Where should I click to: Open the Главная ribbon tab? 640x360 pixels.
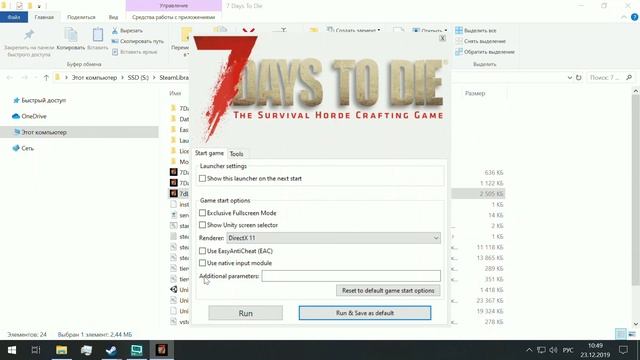(x=44, y=17)
